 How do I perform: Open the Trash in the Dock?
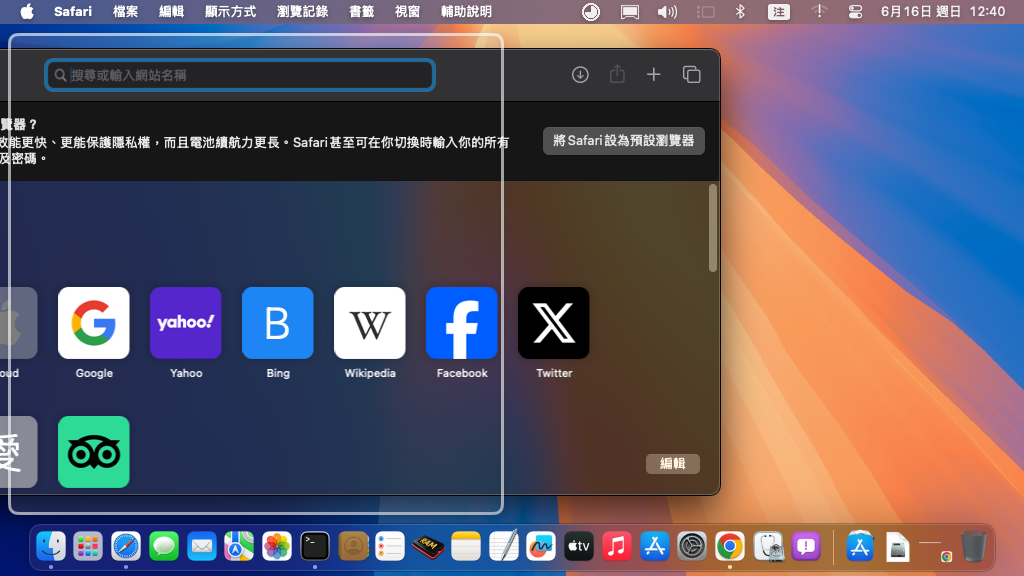[973, 546]
